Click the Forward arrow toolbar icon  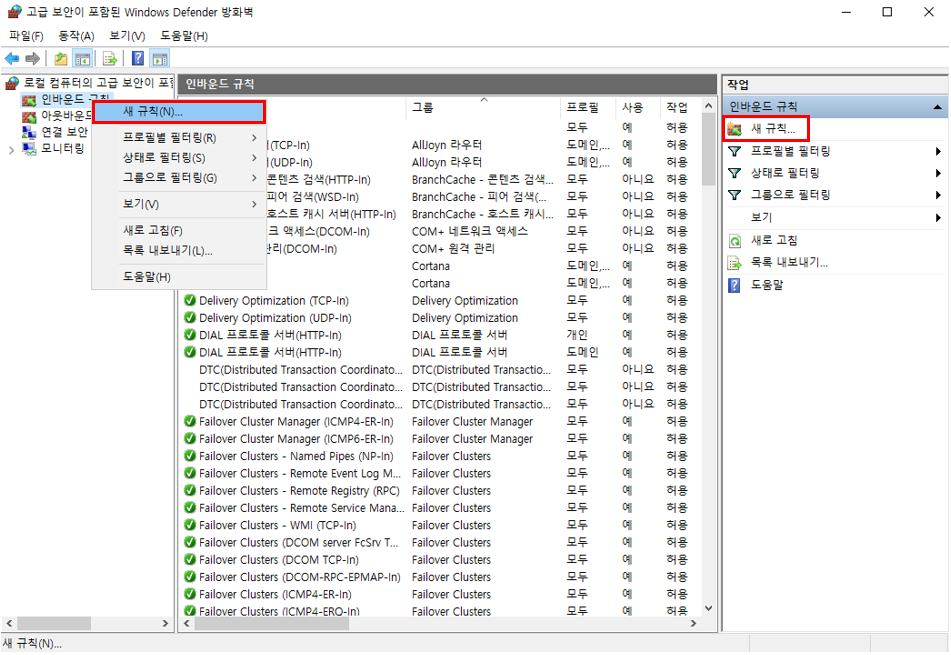click(x=32, y=59)
